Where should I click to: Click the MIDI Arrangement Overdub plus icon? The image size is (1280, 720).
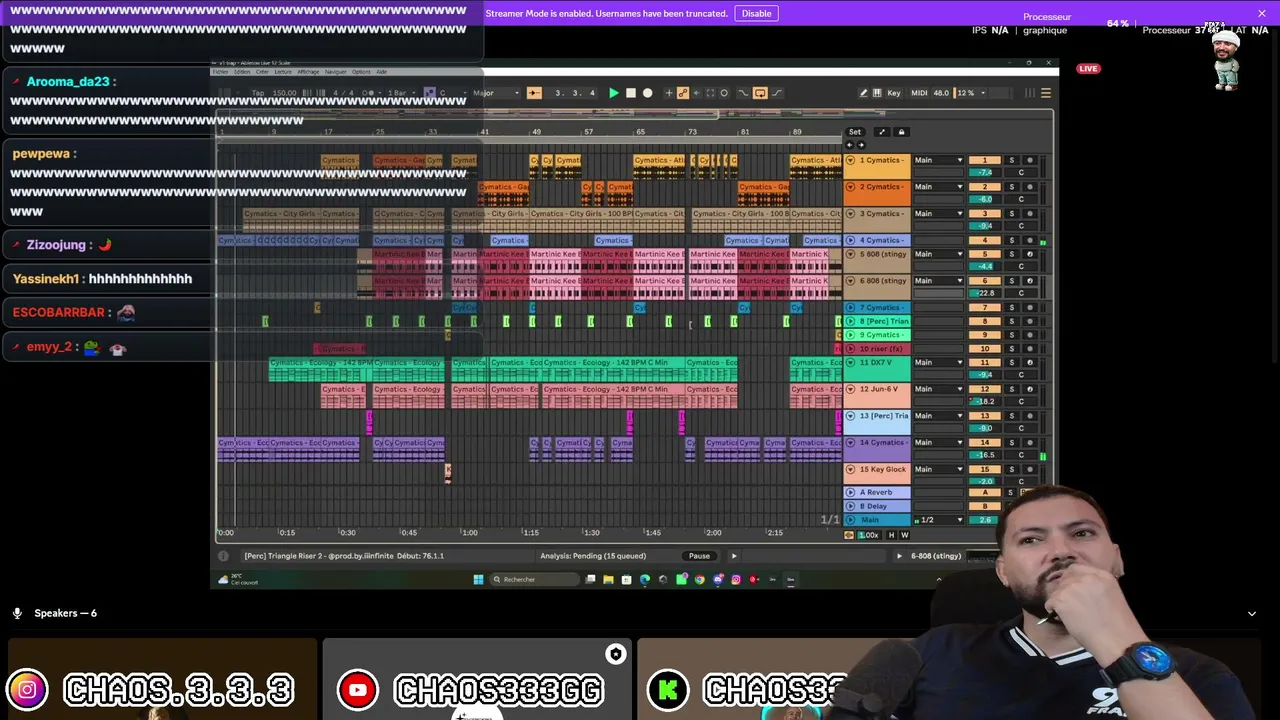667,93
